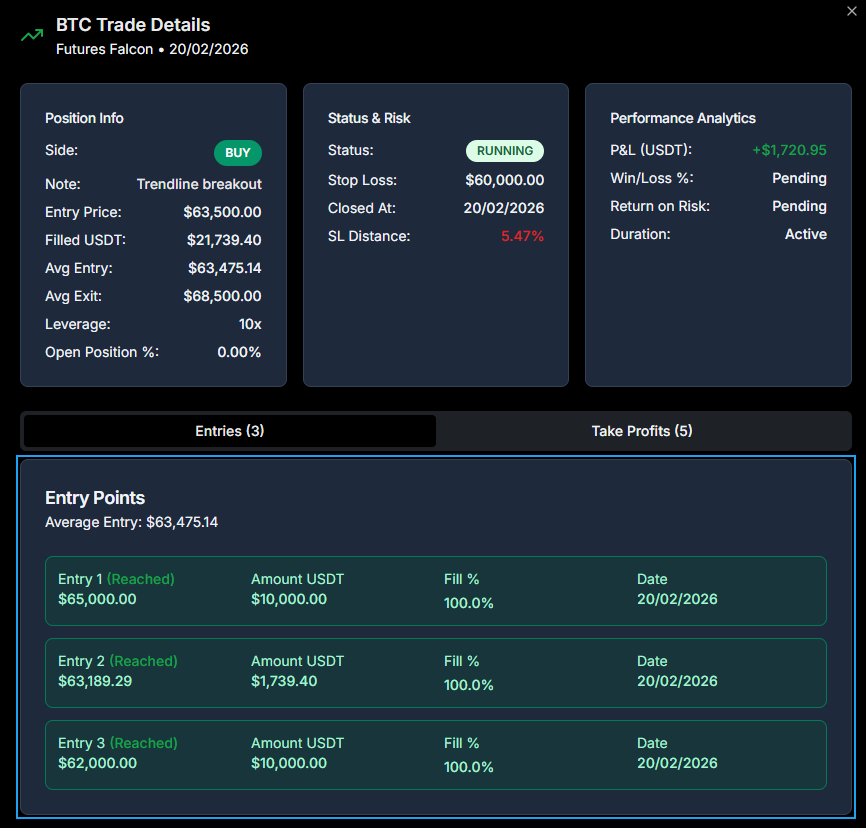866x828 pixels.
Task: Switch to the Take Profits (5) tab
Action: pos(641,430)
